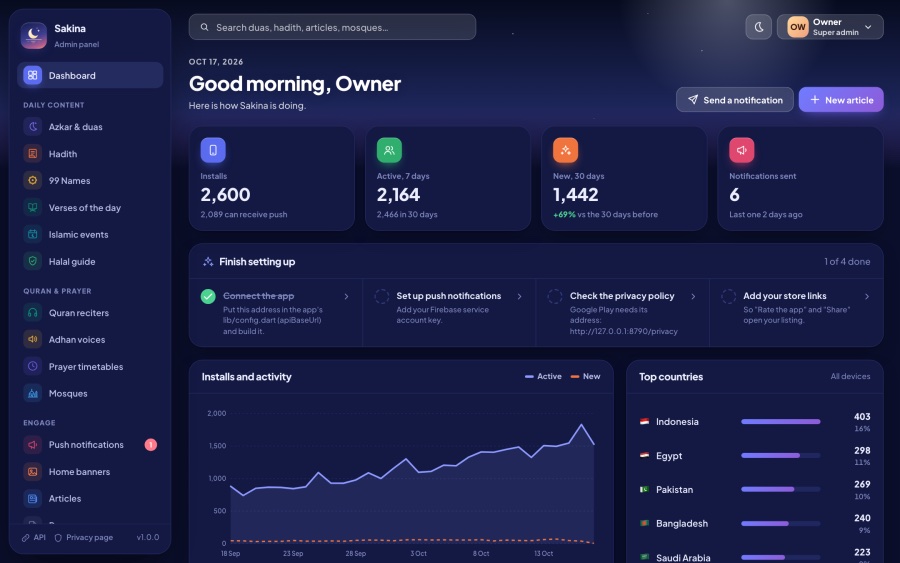Expand Set up push notifications chevron
The width and height of the screenshot is (900, 563).
[x=519, y=296]
